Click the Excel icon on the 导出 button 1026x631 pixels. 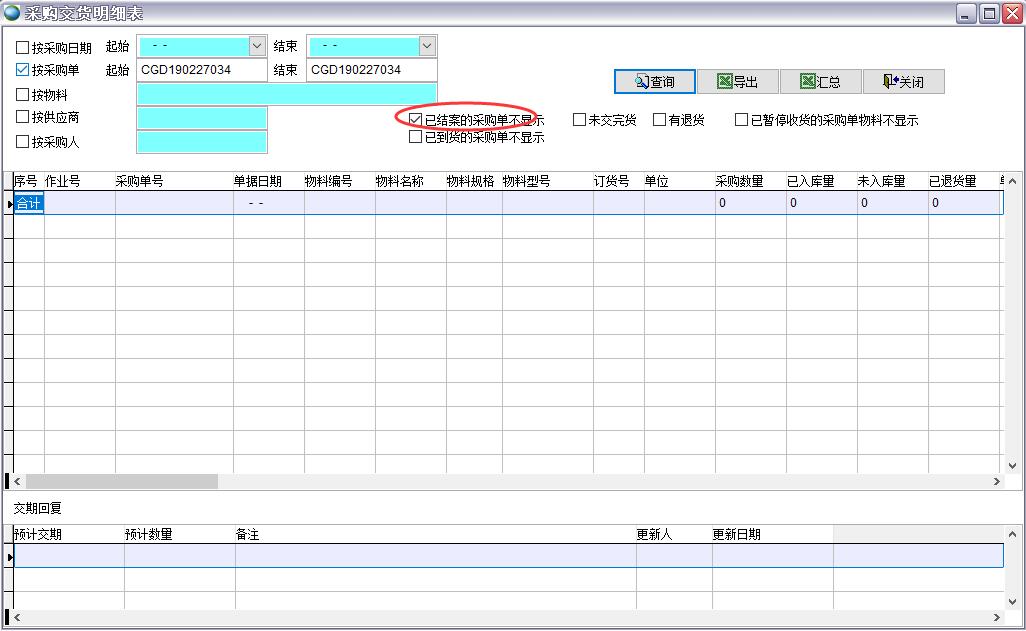coord(726,82)
